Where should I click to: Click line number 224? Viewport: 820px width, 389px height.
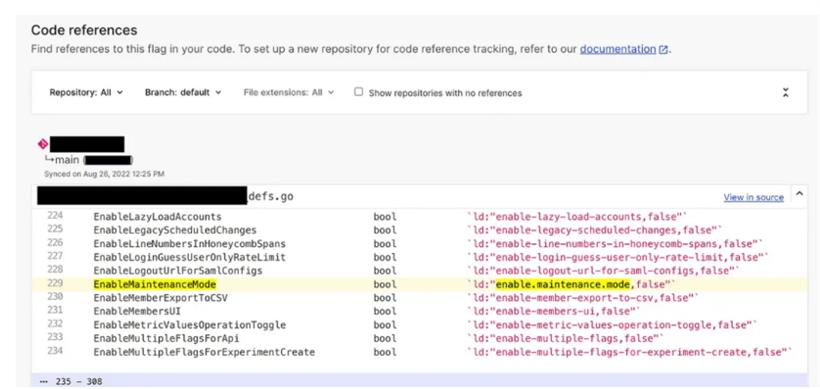55,216
